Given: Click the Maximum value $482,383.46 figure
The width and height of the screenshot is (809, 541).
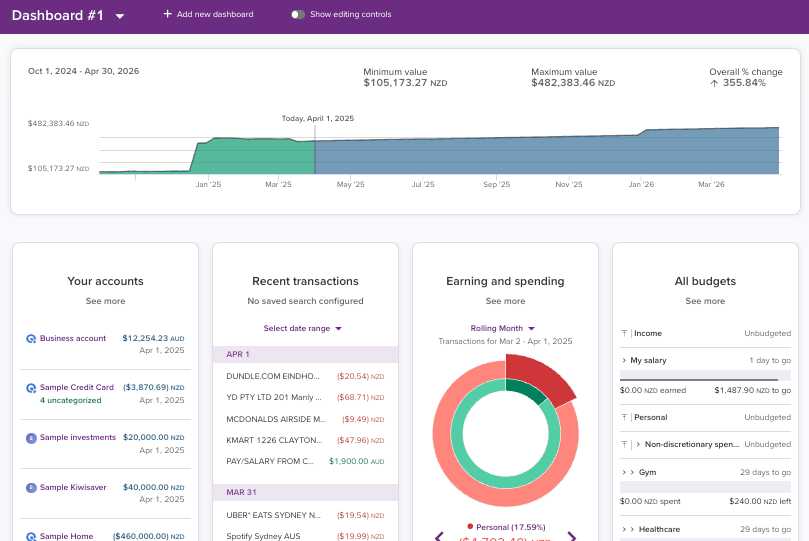Looking at the screenshot, I should click(573, 83).
